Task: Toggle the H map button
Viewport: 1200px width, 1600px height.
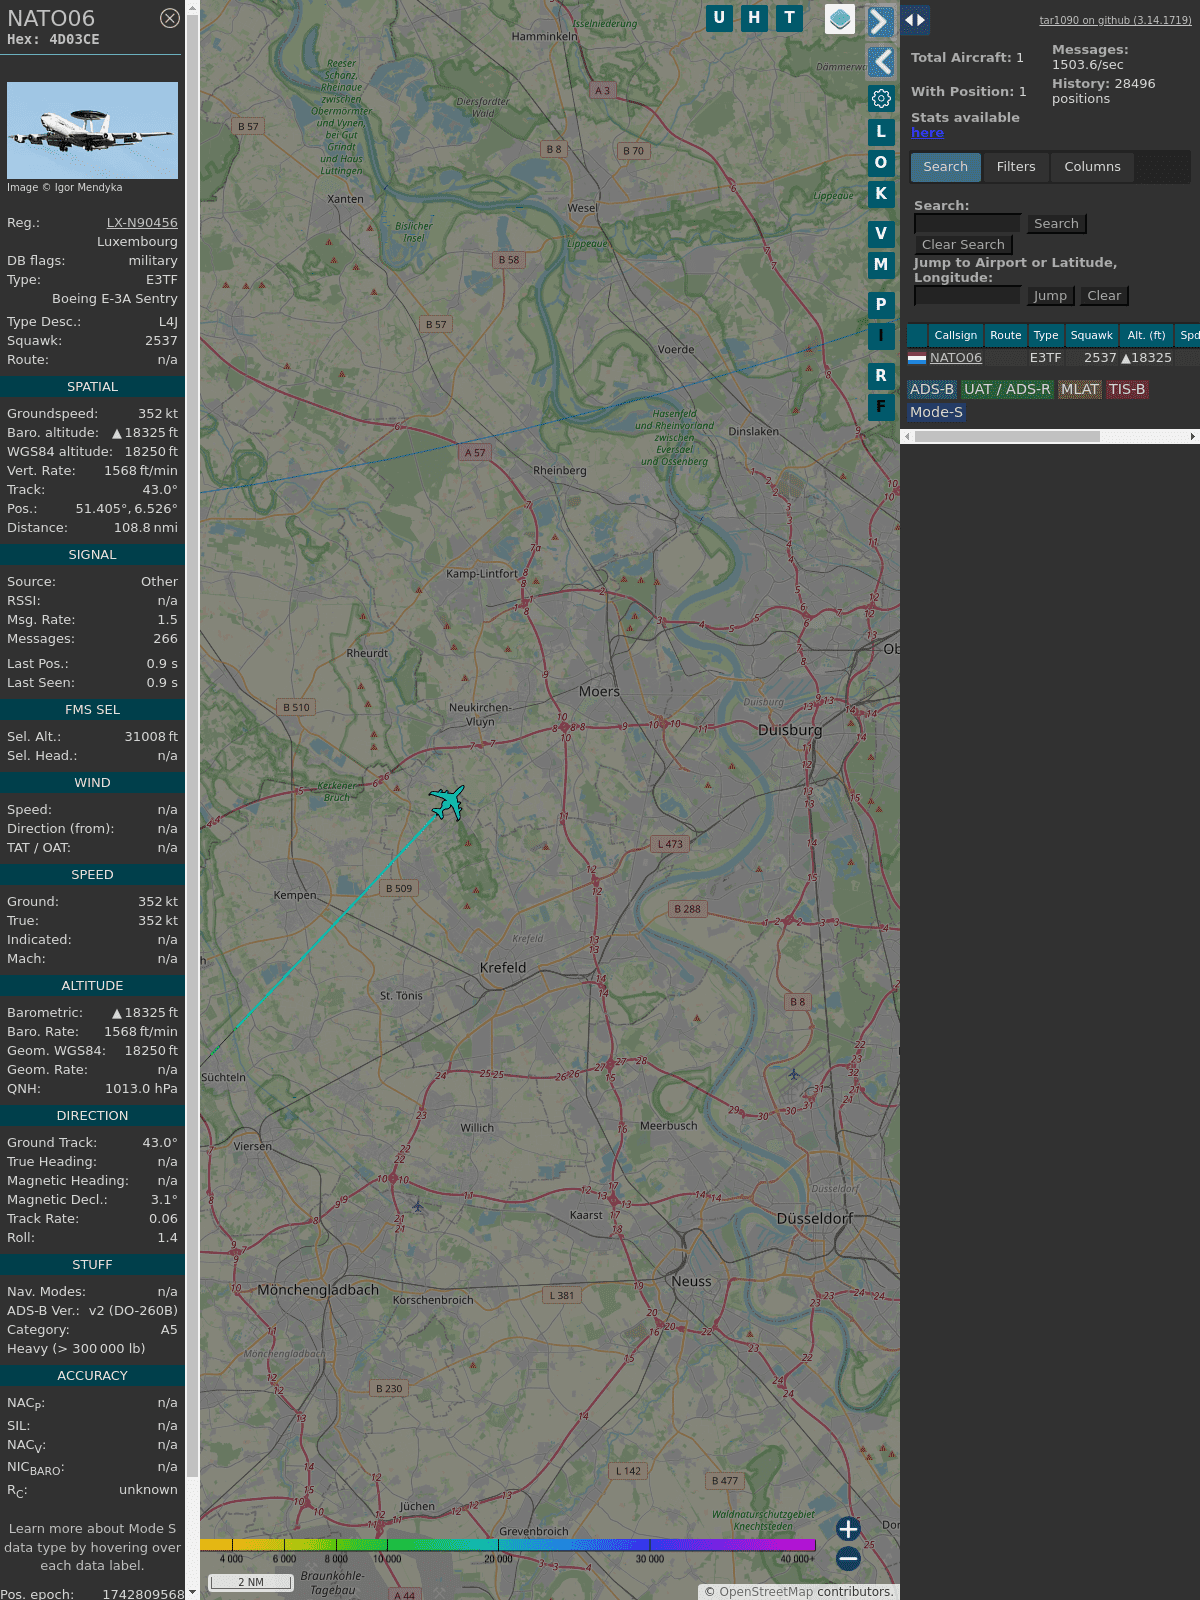Action: click(x=754, y=18)
